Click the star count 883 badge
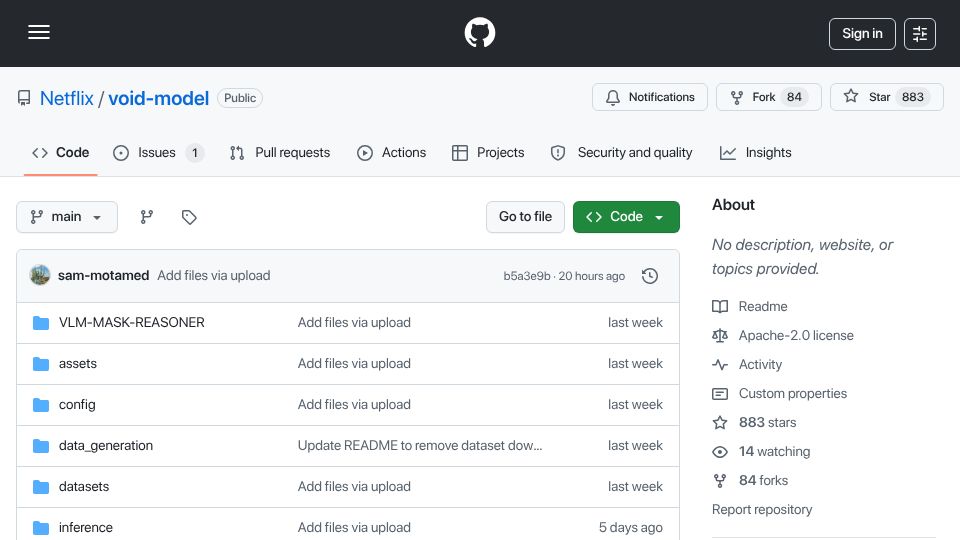Viewport: 960px width, 540px height. click(x=913, y=97)
